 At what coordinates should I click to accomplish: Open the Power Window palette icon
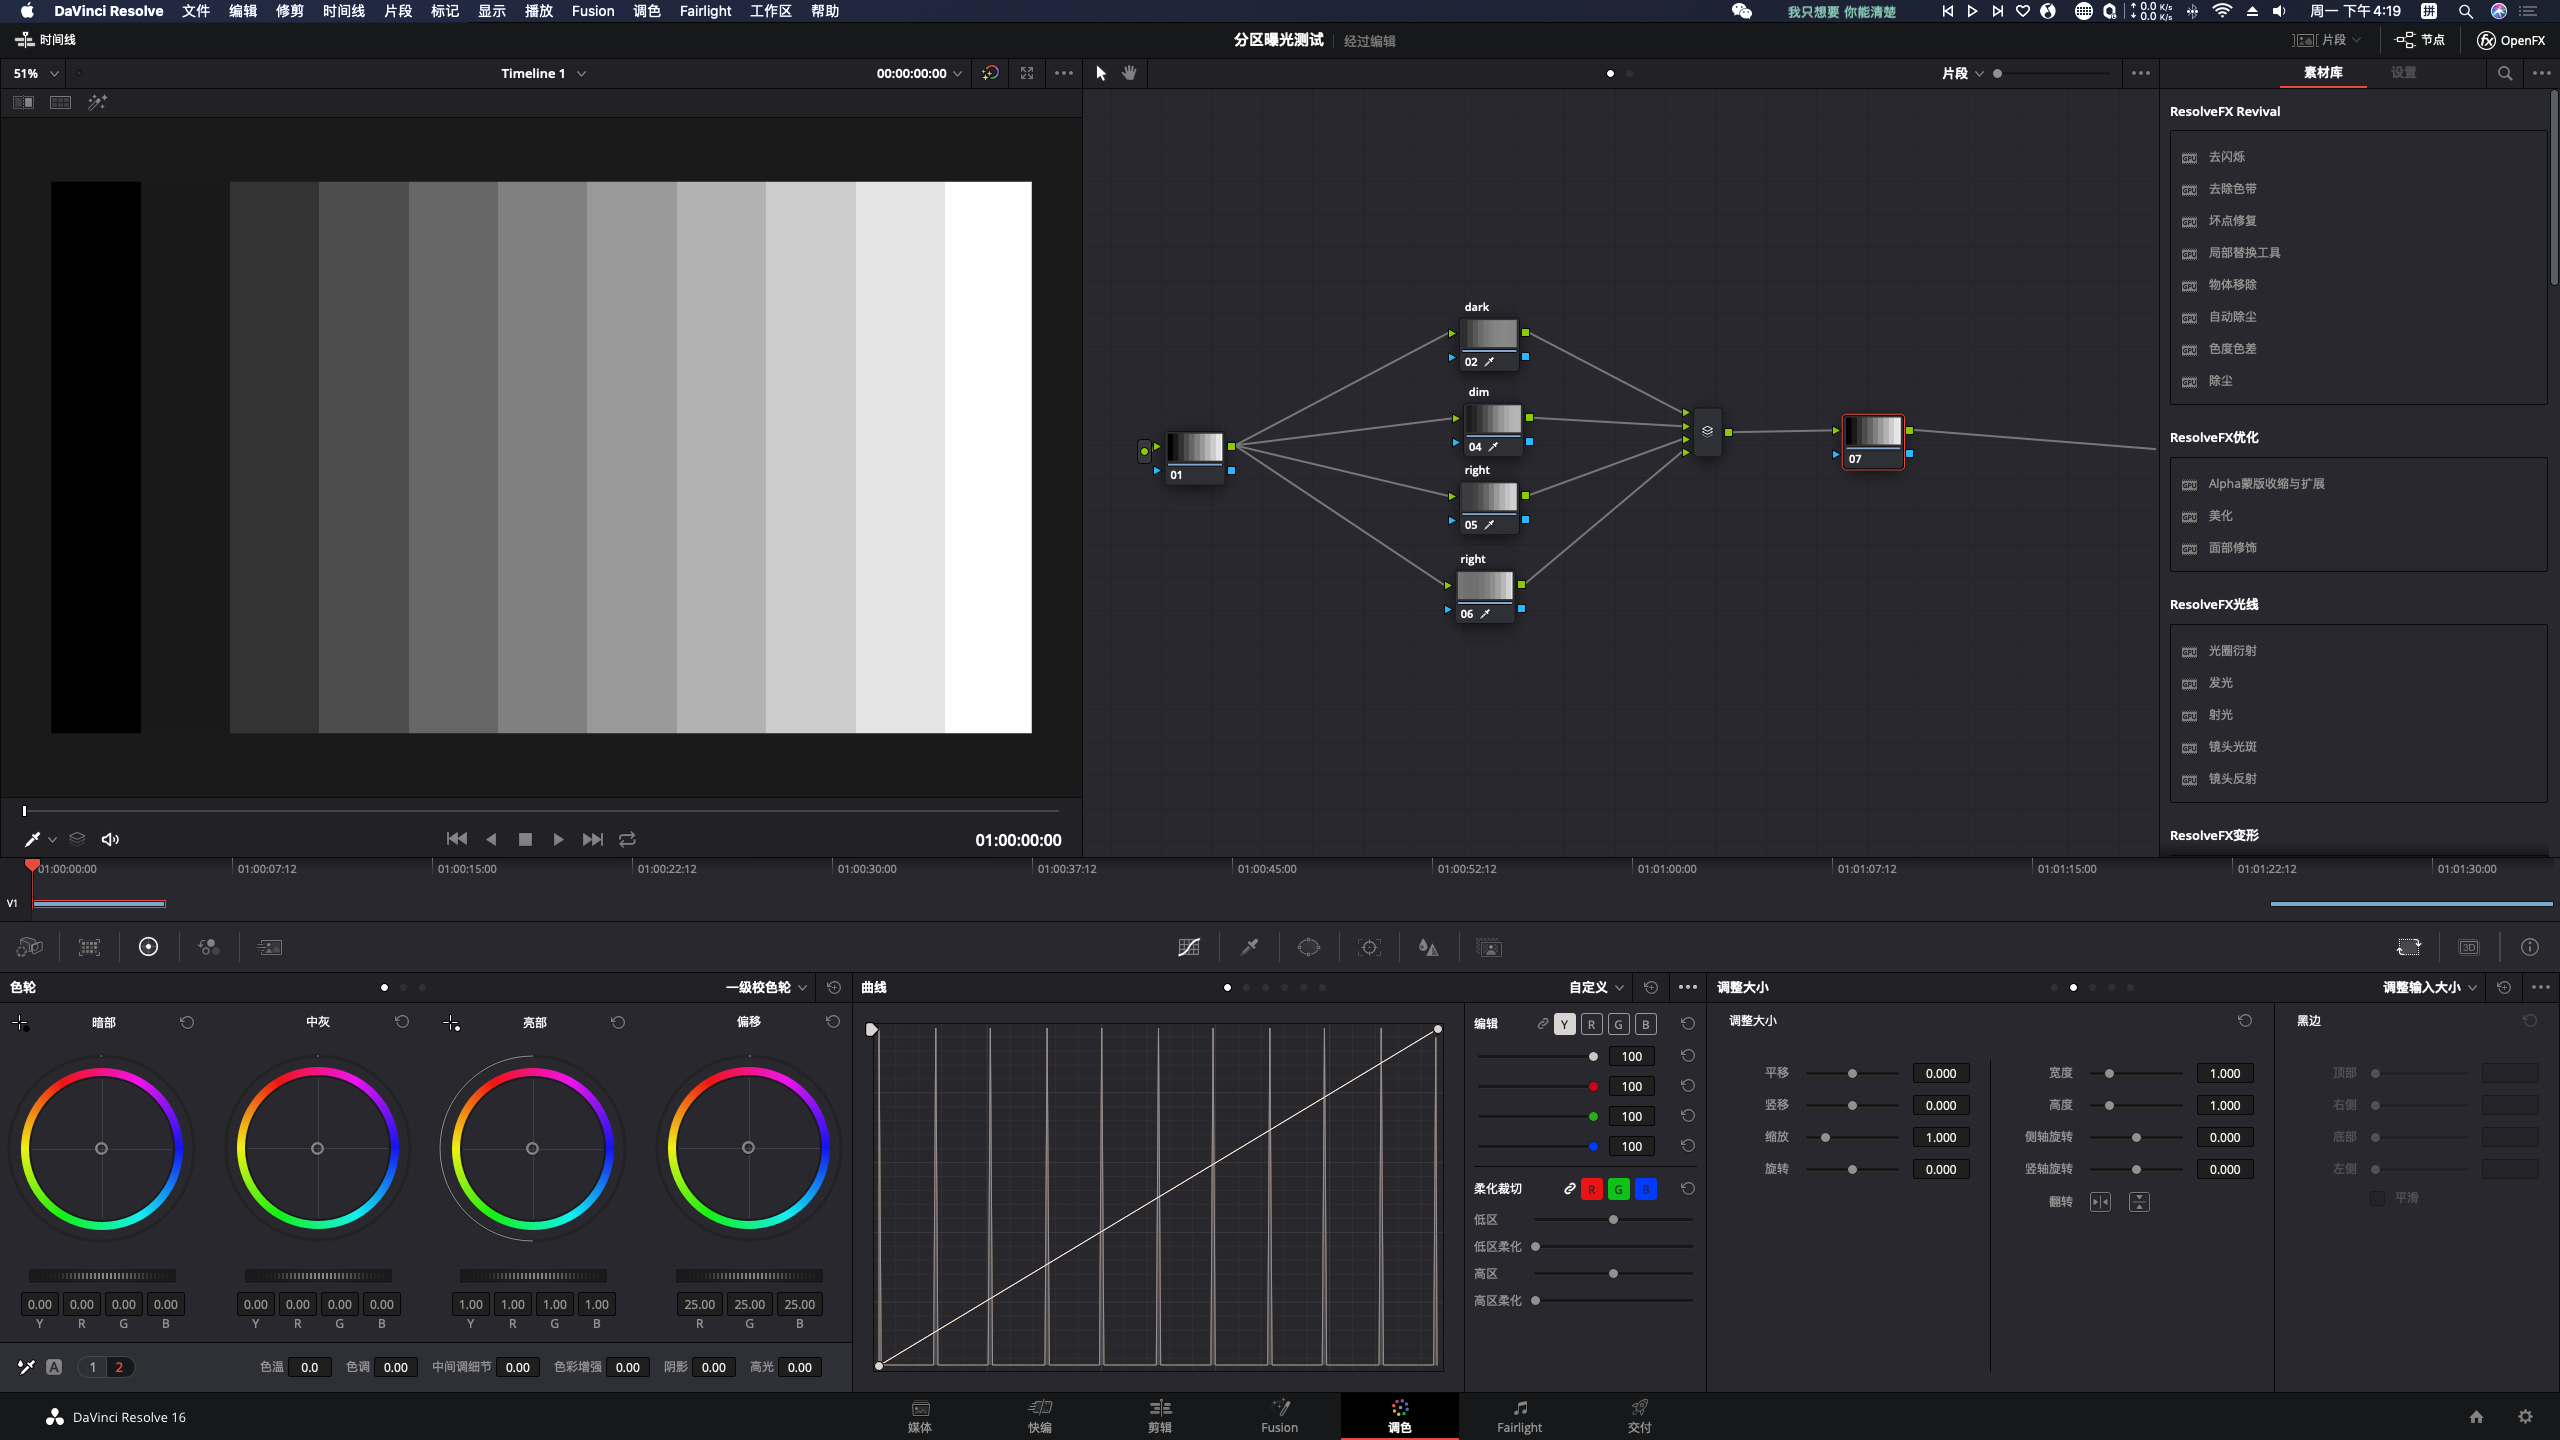1309,947
